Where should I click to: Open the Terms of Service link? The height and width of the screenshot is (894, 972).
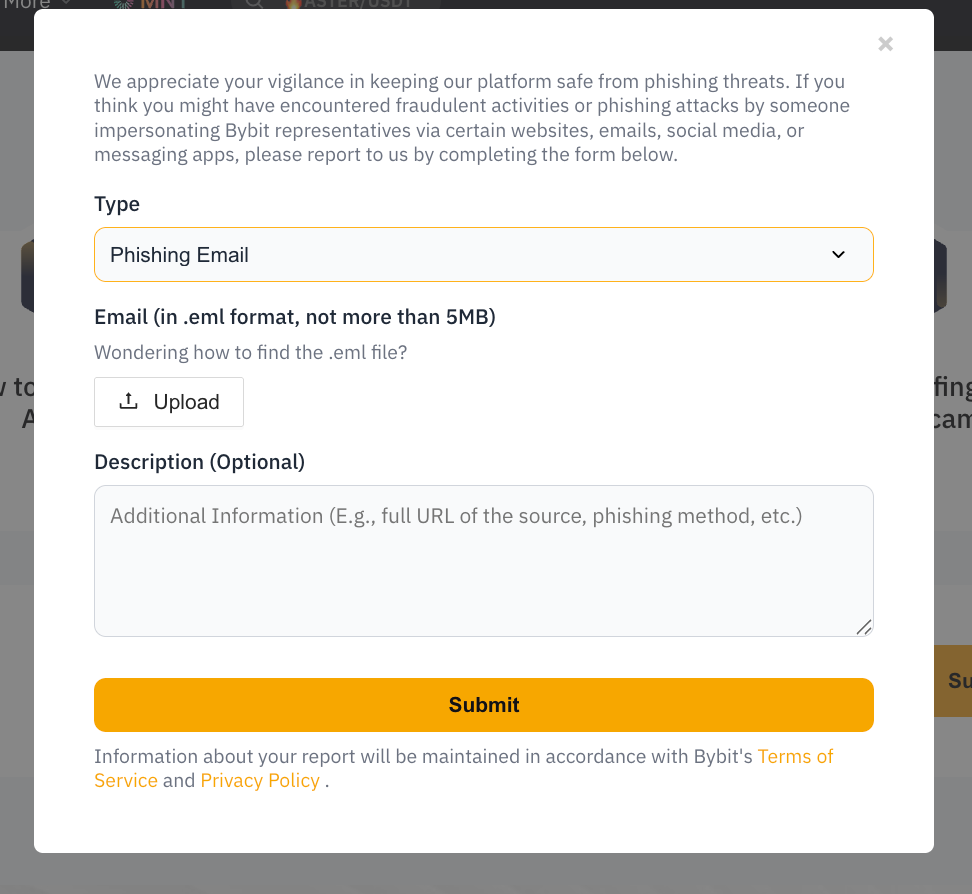point(795,756)
